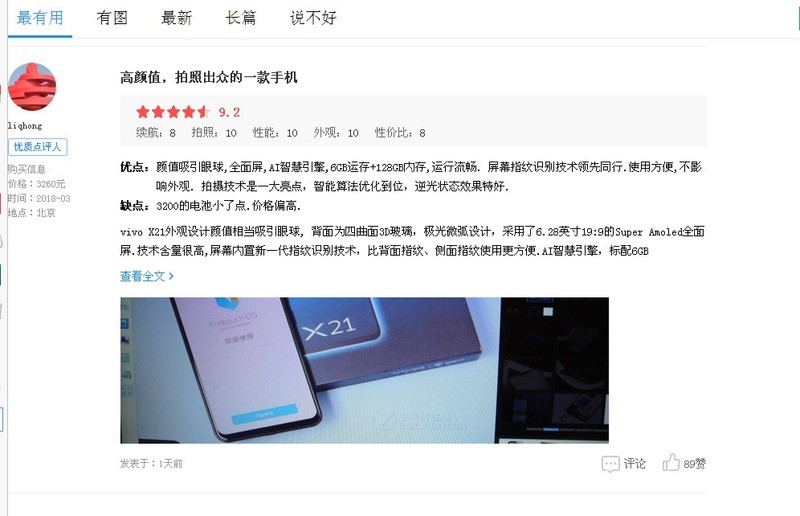Click the chevron arrow beside 查看全文
This screenshot has height=516, width=800.
click(171, 276)
